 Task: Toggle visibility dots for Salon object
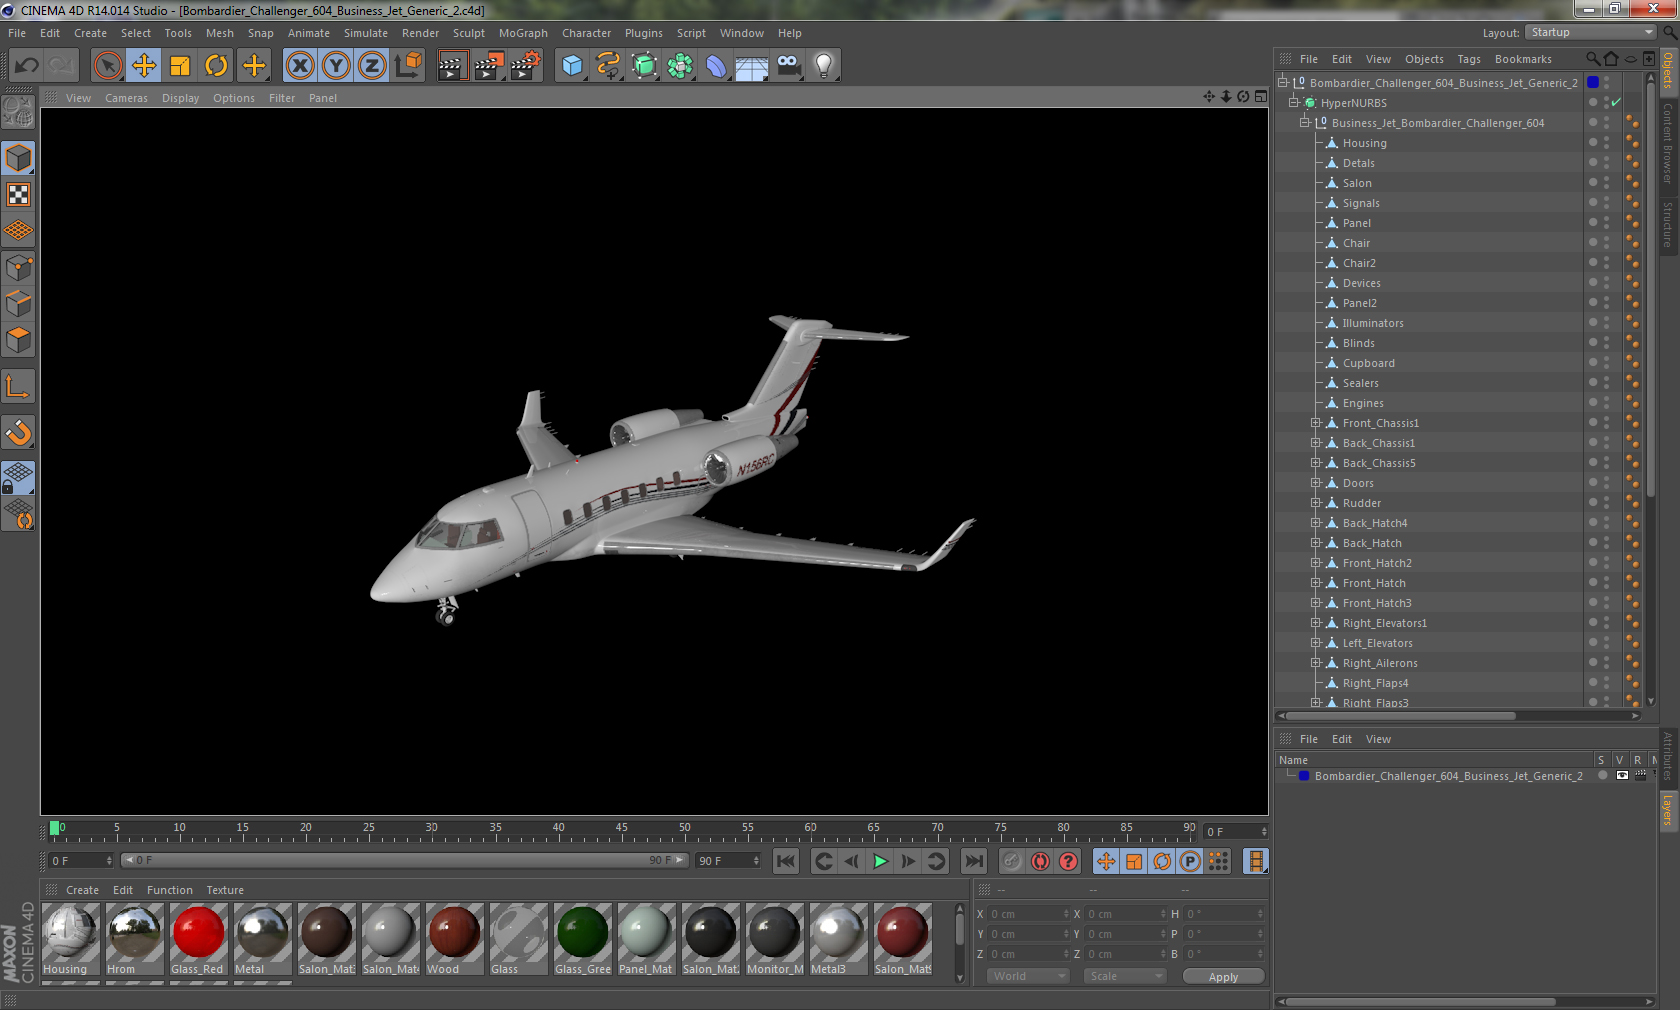tap(1607, 183)
